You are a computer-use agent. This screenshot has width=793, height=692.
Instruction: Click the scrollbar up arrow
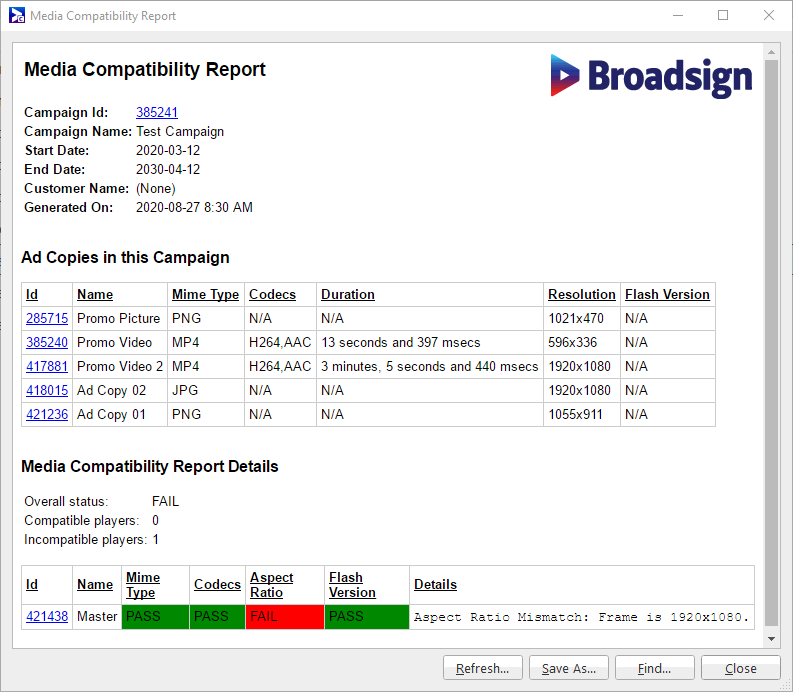[771, 52]
